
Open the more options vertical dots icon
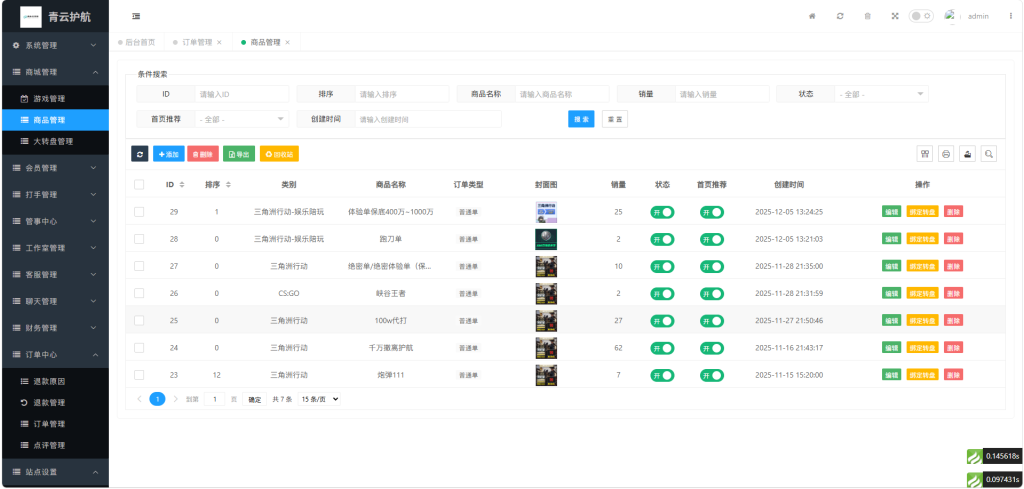click(1010, 16)
